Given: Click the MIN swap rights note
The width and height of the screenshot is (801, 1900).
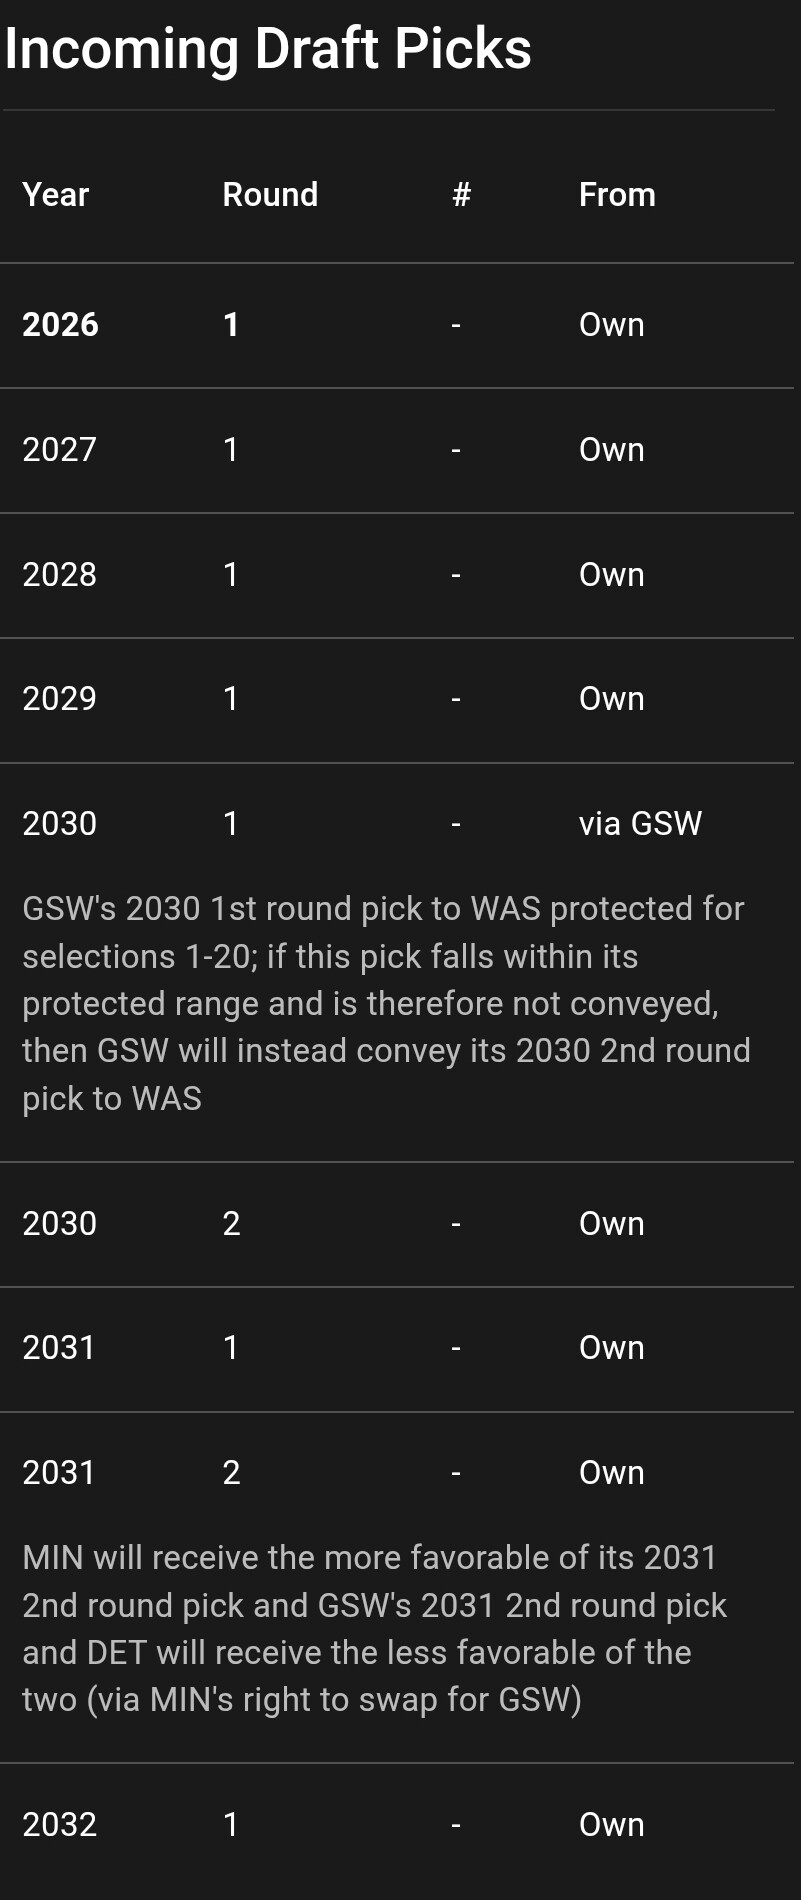Looking at the screenshot, I should pos(375,1628).
